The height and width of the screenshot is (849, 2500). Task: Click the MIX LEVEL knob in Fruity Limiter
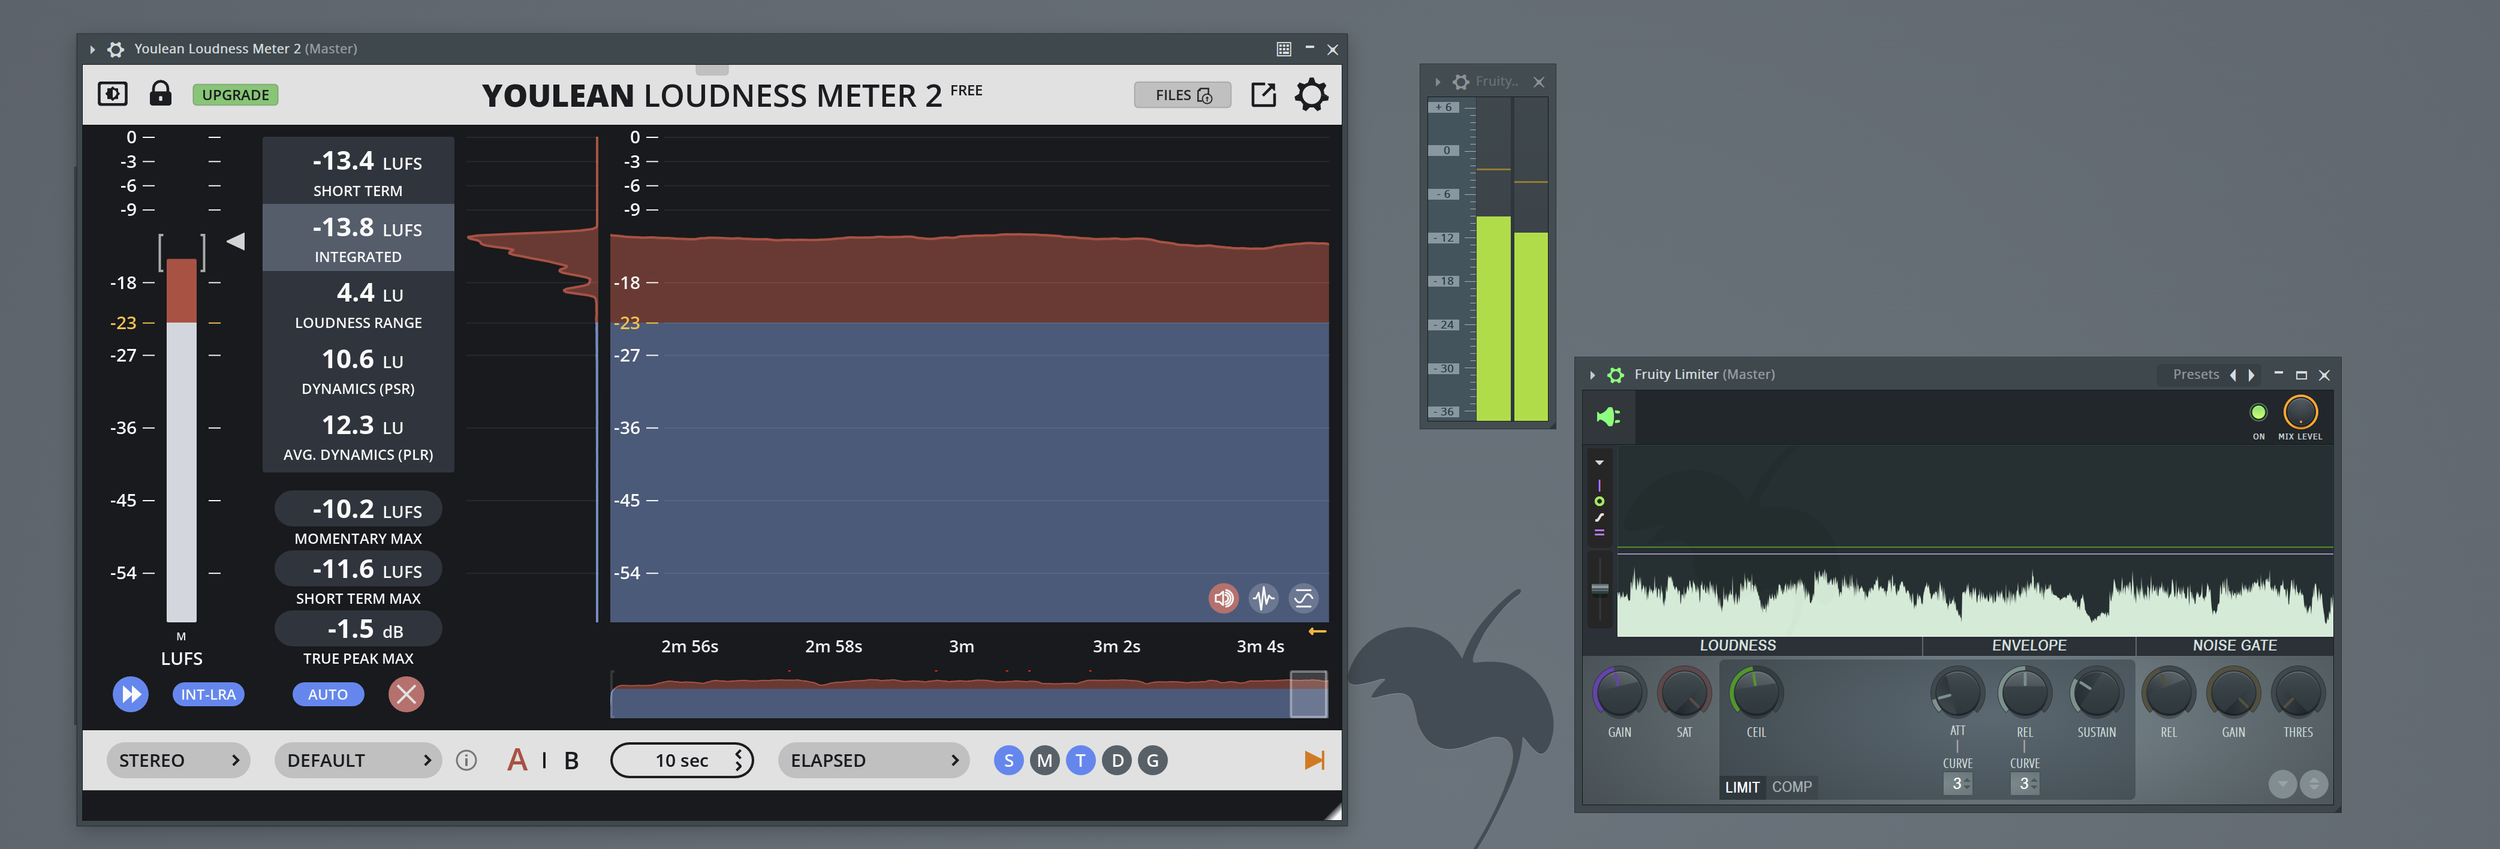tap(2300, 412)
